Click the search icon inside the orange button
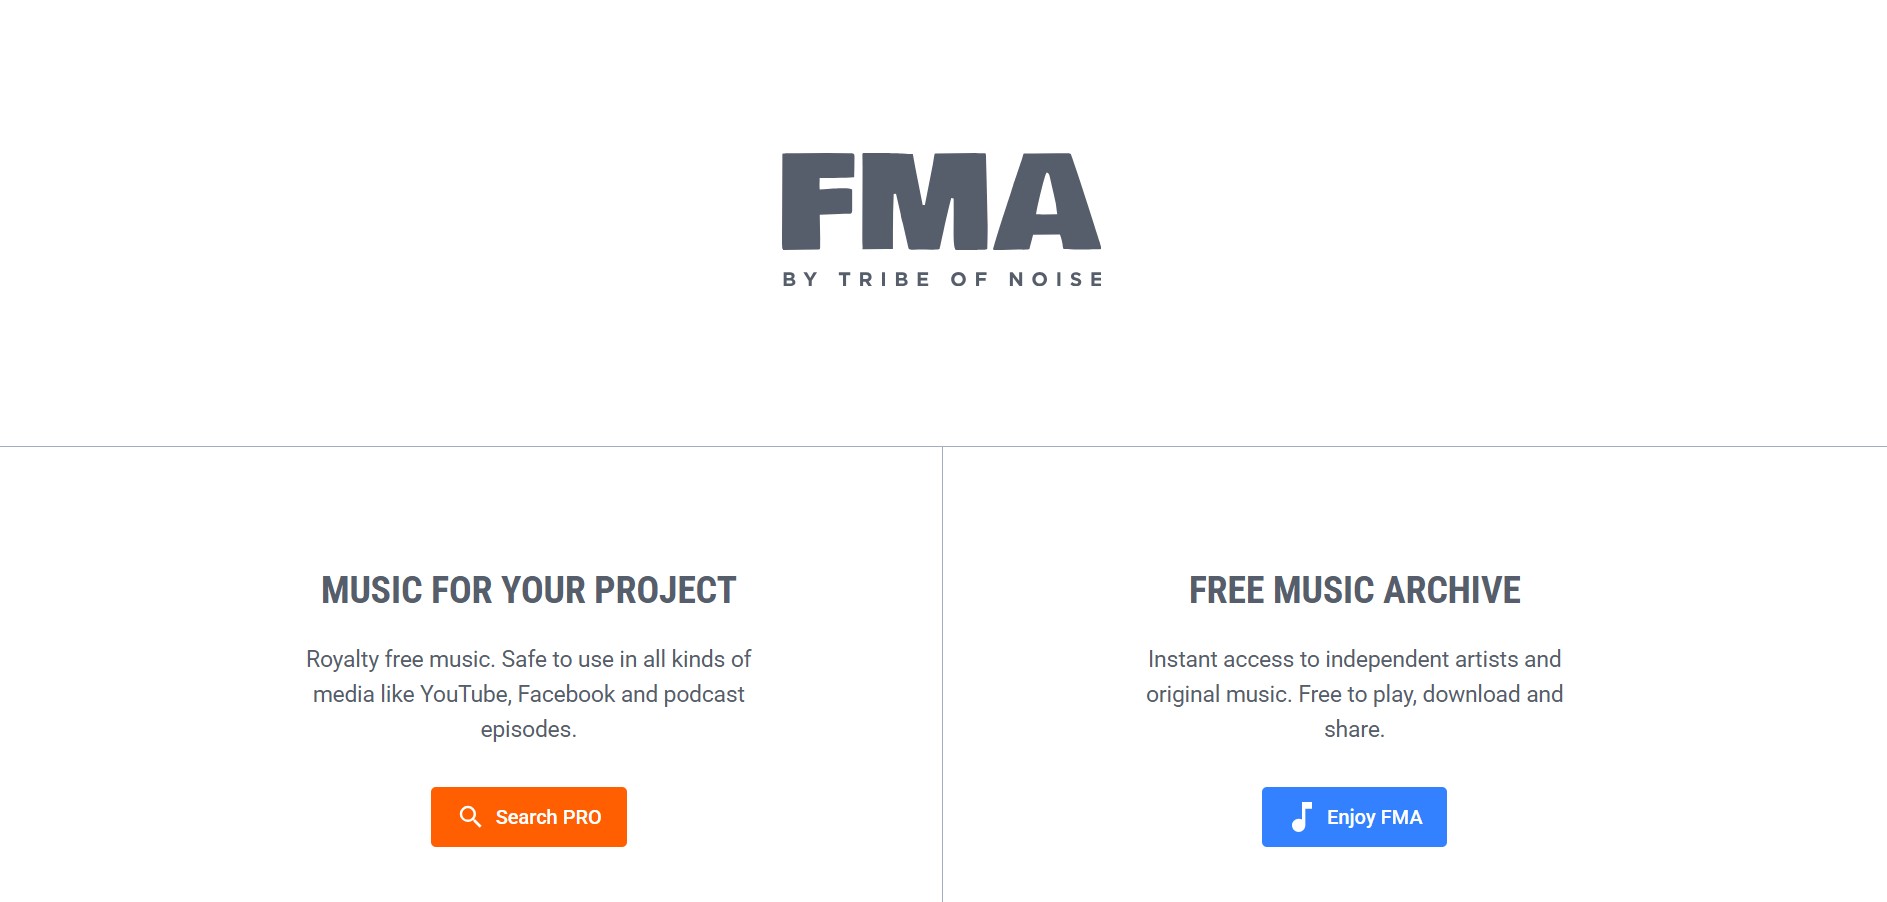Screen dimensions: 1887x902 (469, 817)
